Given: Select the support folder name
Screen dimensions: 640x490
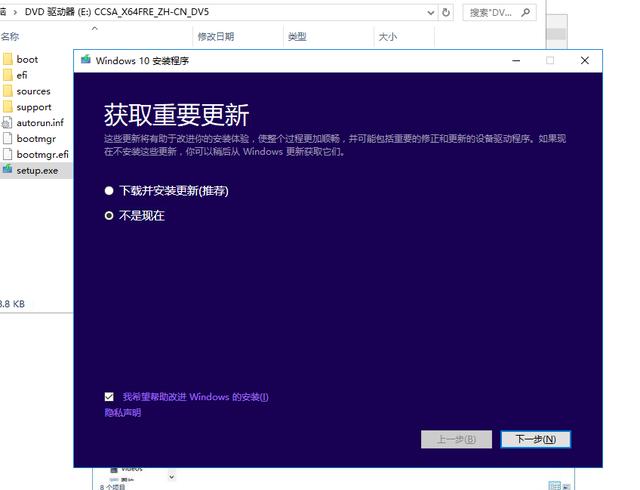Looking at the screenshot, I should point(34,107).
